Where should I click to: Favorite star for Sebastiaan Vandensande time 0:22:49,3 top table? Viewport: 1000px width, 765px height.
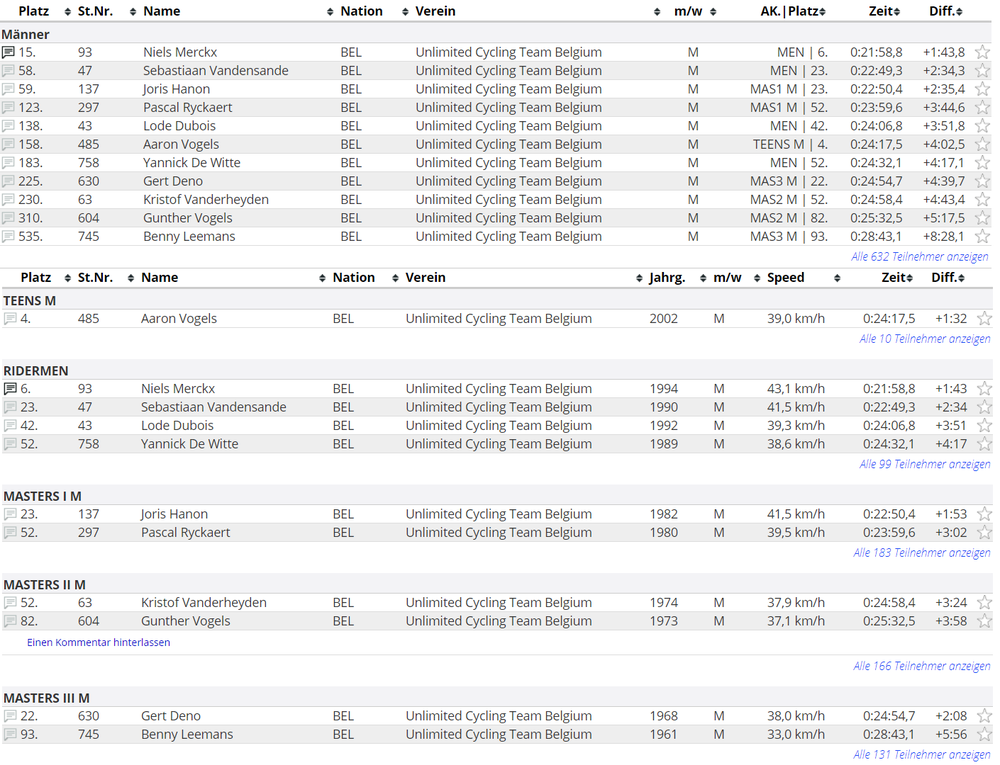pos(983,71)
